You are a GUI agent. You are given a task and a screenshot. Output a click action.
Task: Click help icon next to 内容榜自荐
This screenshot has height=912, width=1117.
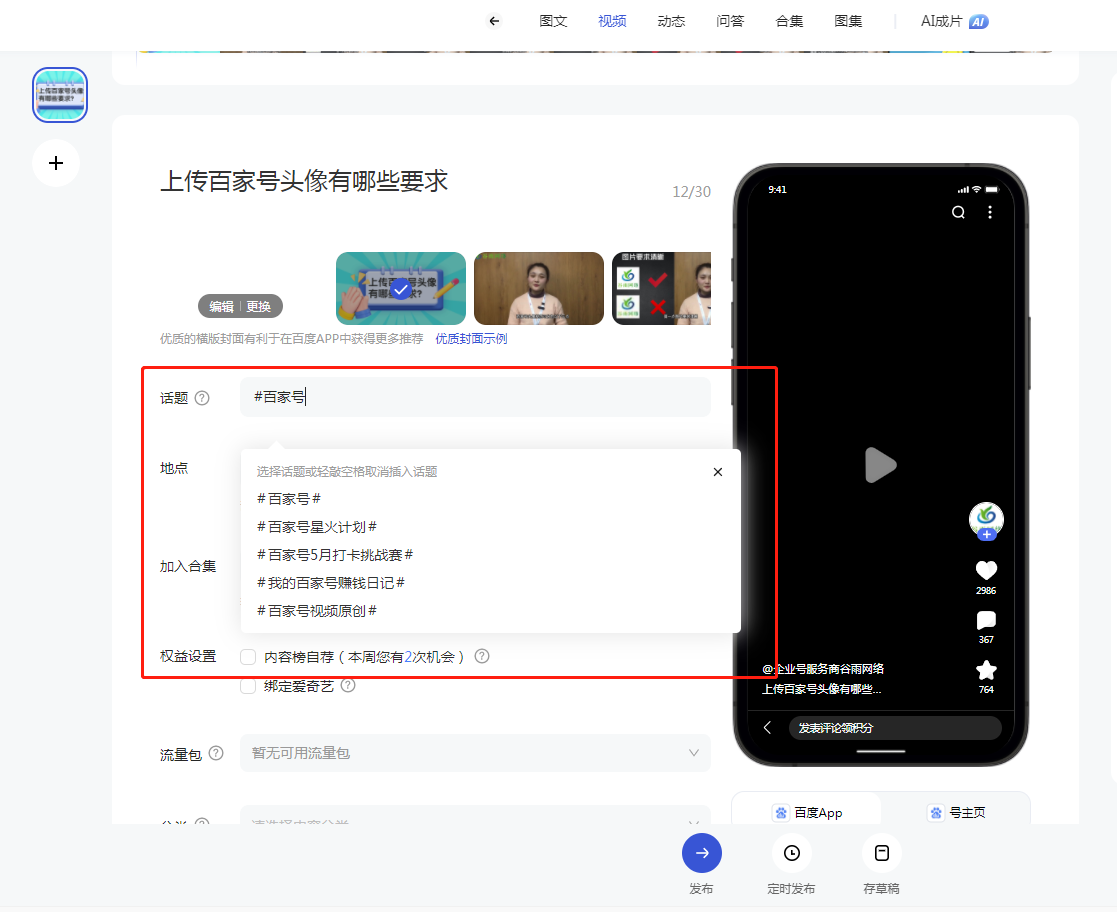click(x=482, y=656)
